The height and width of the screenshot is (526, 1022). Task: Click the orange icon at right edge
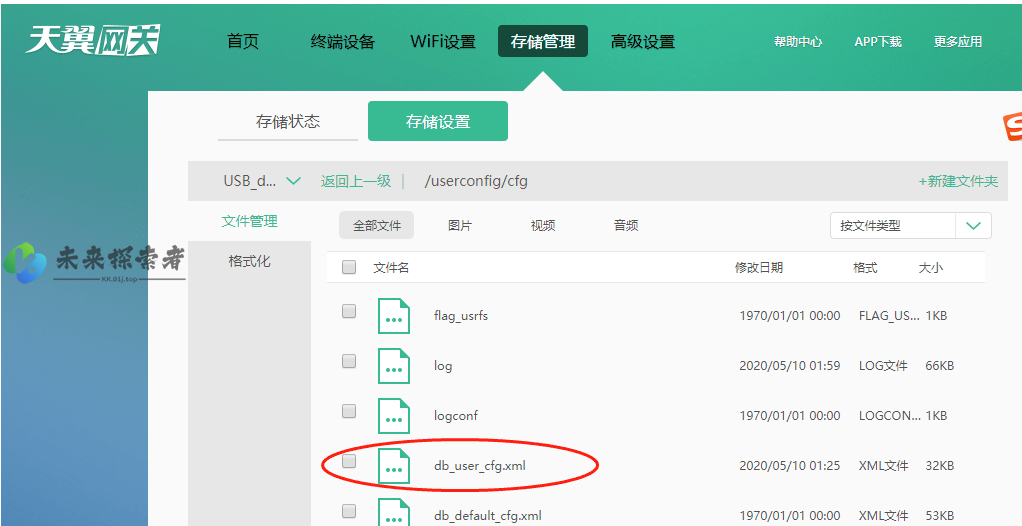coord(1012,127)
